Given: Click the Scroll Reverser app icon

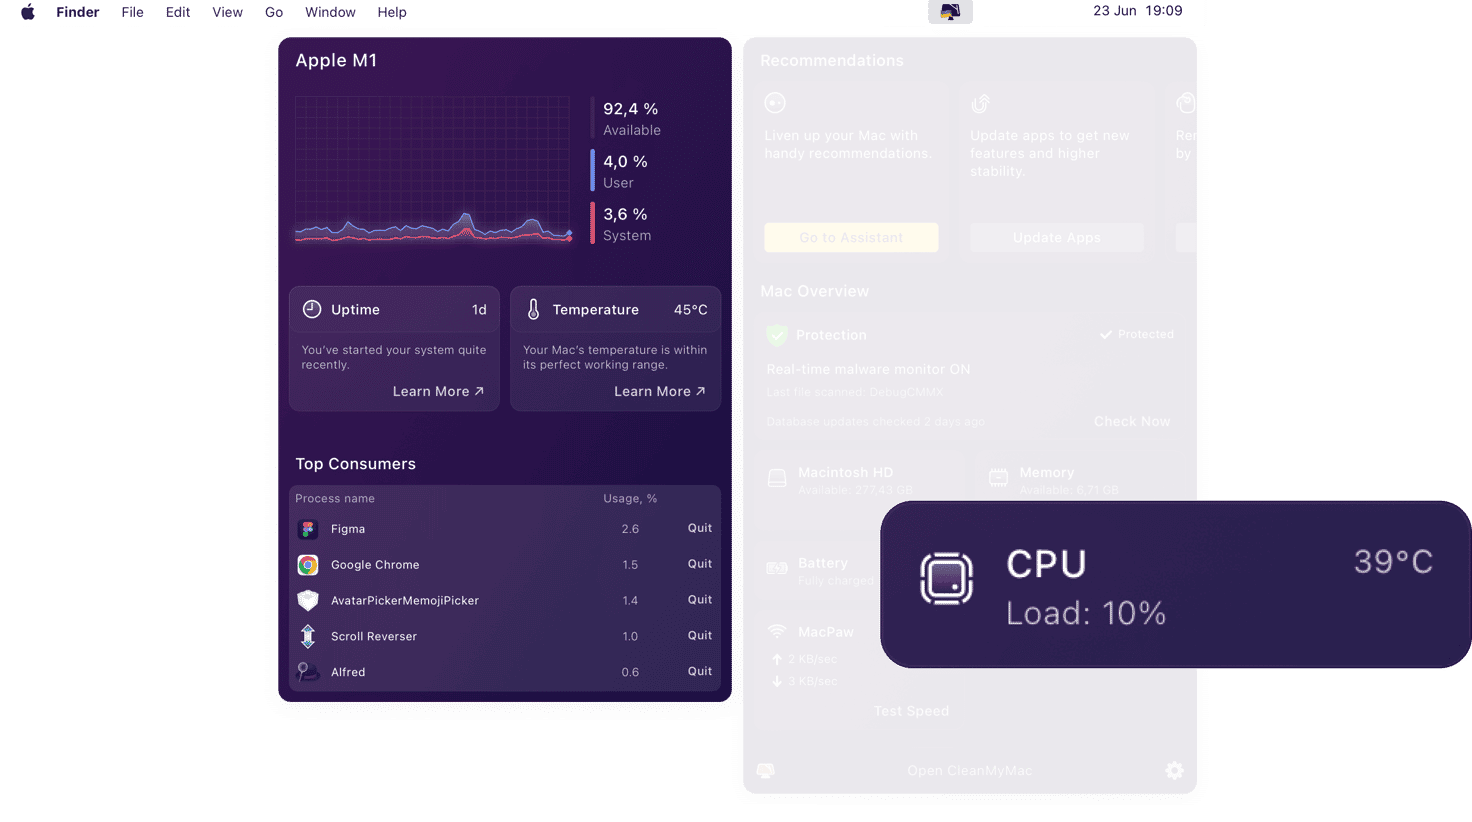Looking at the screenshot, I should [x=308, y=636].
